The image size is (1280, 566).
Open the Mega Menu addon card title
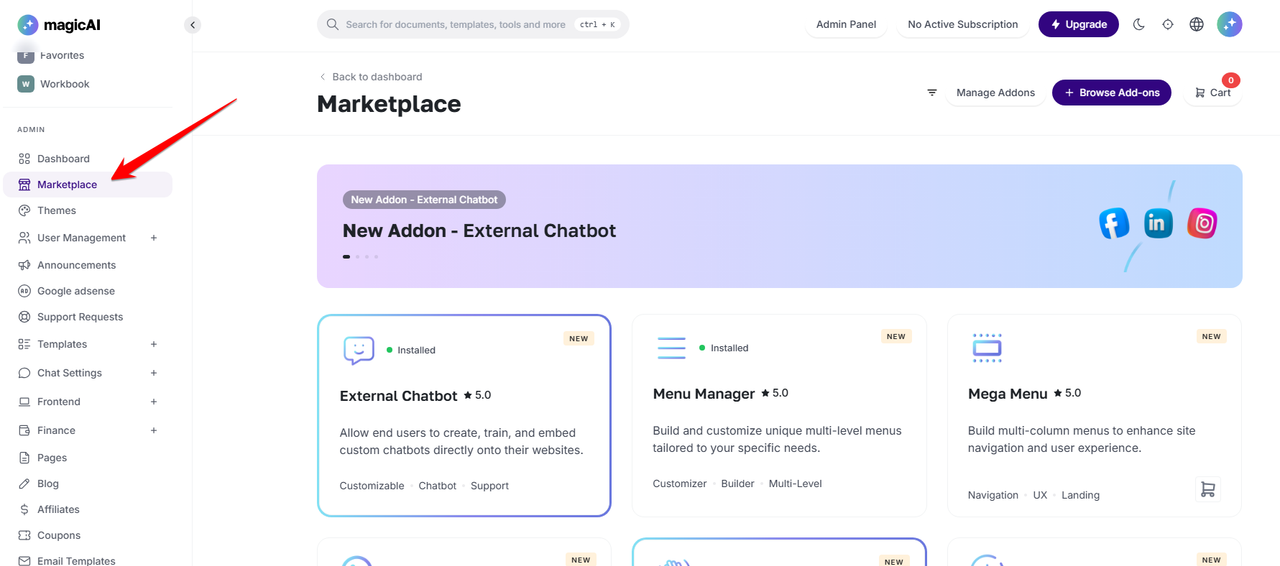[x=1008, y=394]
